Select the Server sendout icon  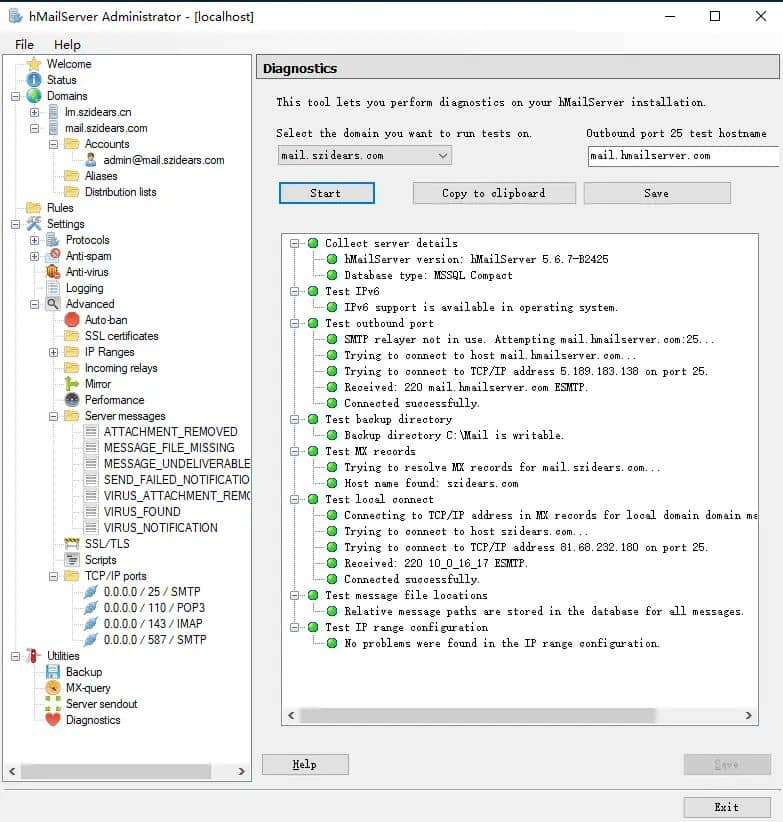click(53, 704)
